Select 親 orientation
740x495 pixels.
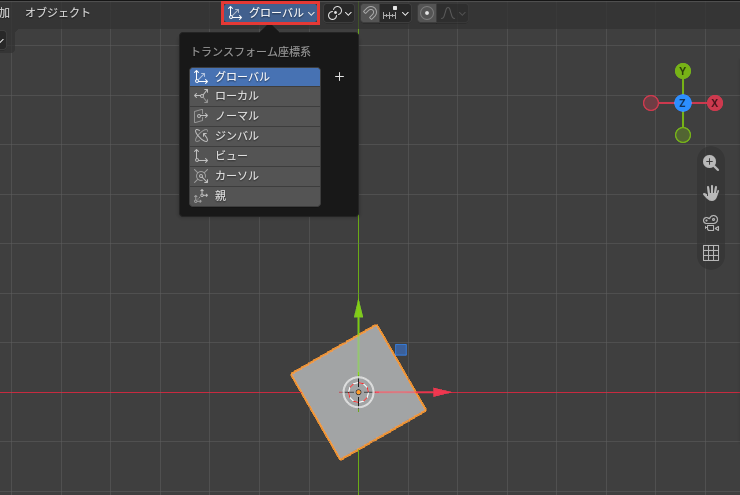pyautogui.click(x=255, y=196)
